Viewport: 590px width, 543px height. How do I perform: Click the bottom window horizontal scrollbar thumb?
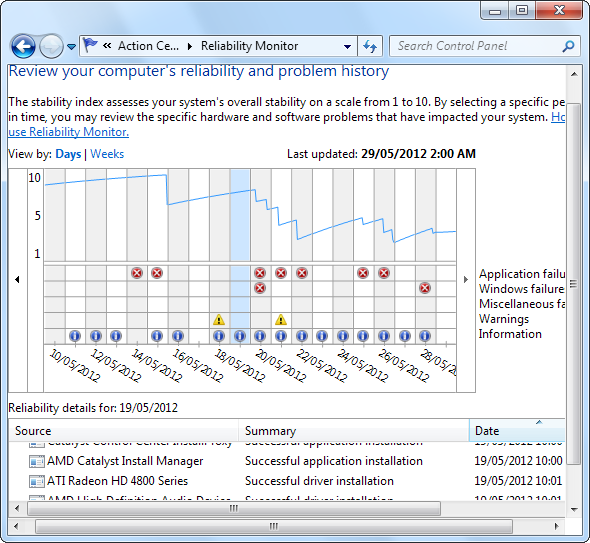coord(274,526)
